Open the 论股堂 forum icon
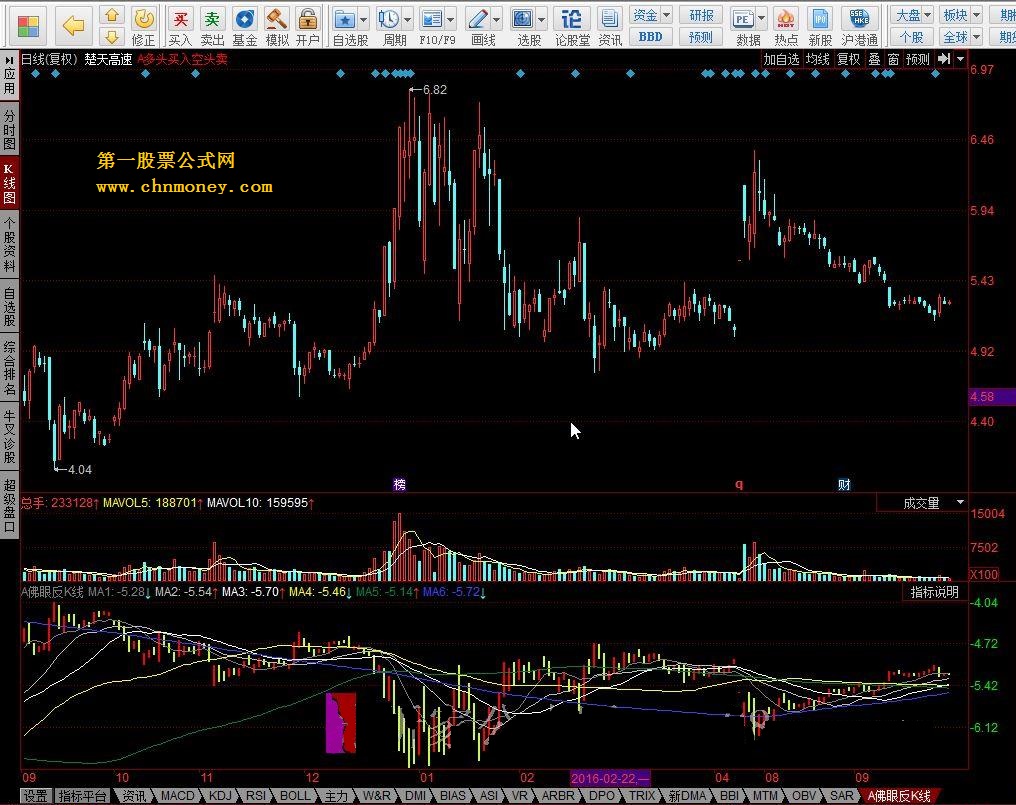This screenshot has width=1016, height=805. [x=572, y=27]
